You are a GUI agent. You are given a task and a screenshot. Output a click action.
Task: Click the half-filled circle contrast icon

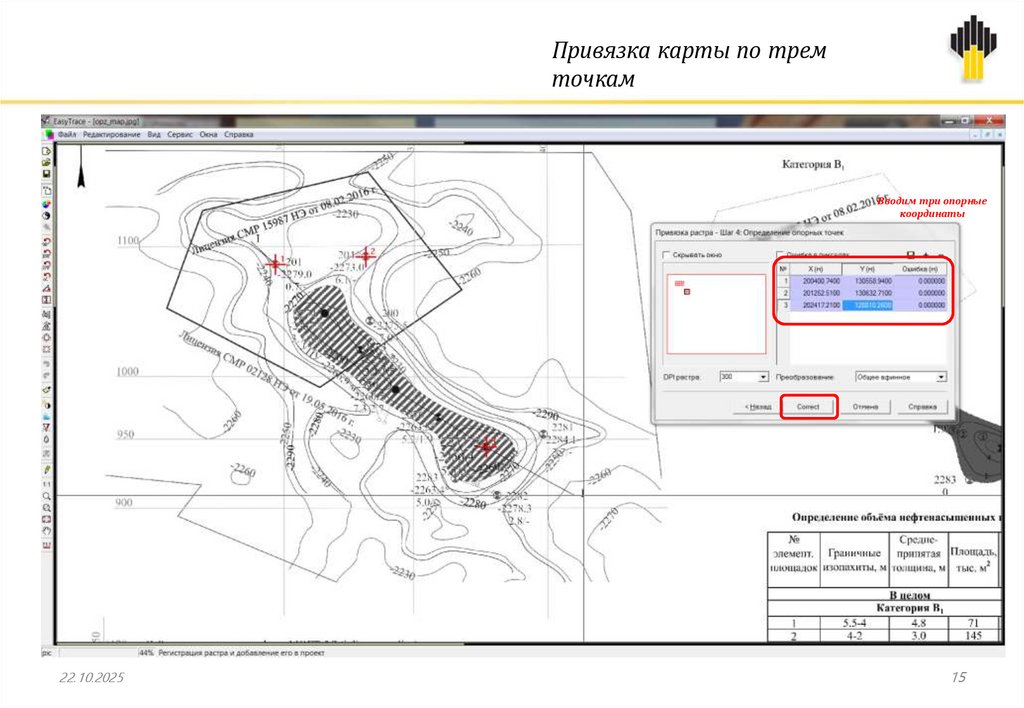coord(47,406)
